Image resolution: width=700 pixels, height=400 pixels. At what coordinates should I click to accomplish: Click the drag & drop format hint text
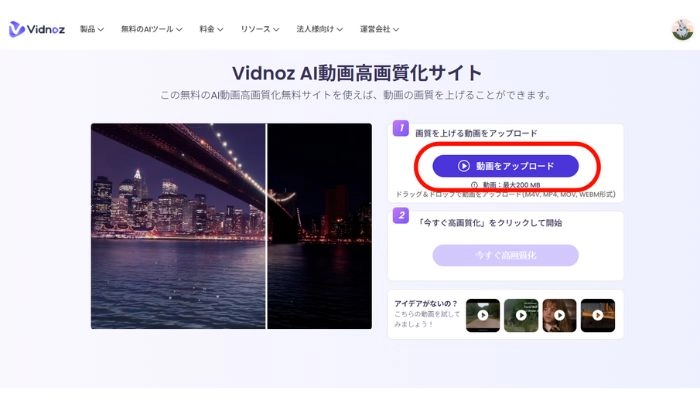click(505, 194)
